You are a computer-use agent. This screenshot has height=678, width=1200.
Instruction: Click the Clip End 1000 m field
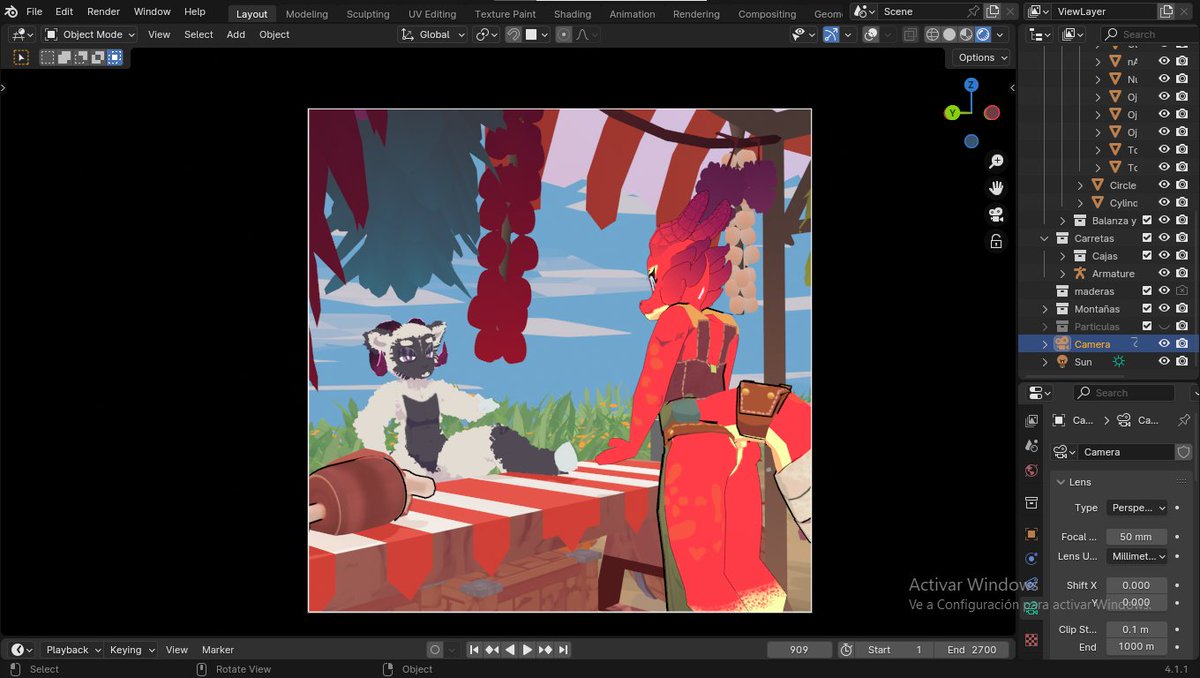(x=1136, y=647)
